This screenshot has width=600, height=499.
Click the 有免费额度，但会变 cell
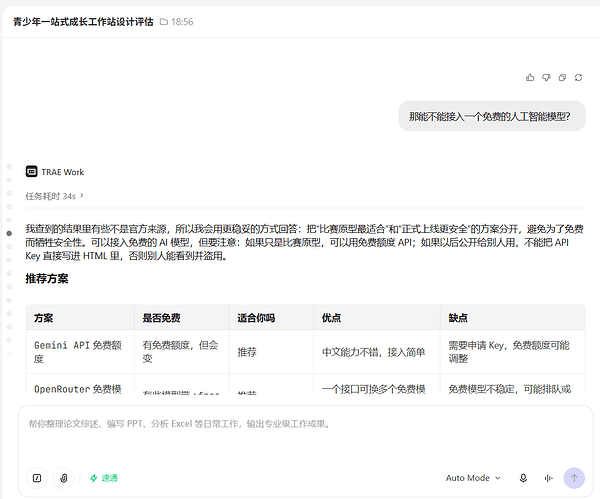[x=181, y=352]
